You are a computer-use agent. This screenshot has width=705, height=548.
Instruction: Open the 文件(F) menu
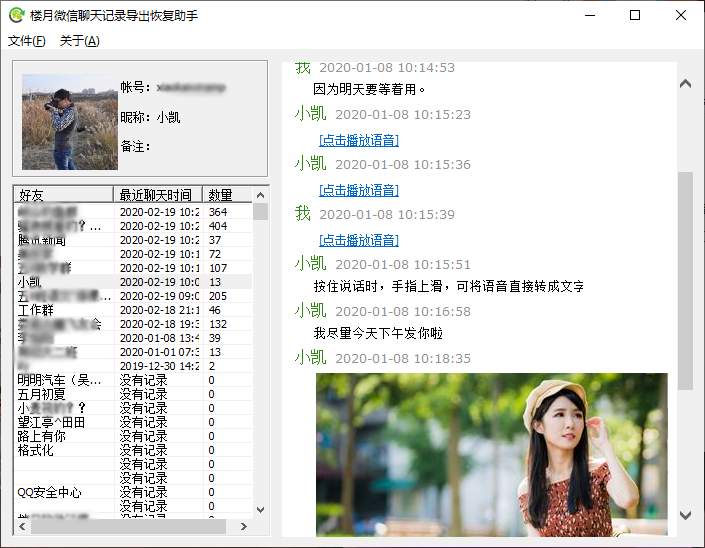(27, 41)
